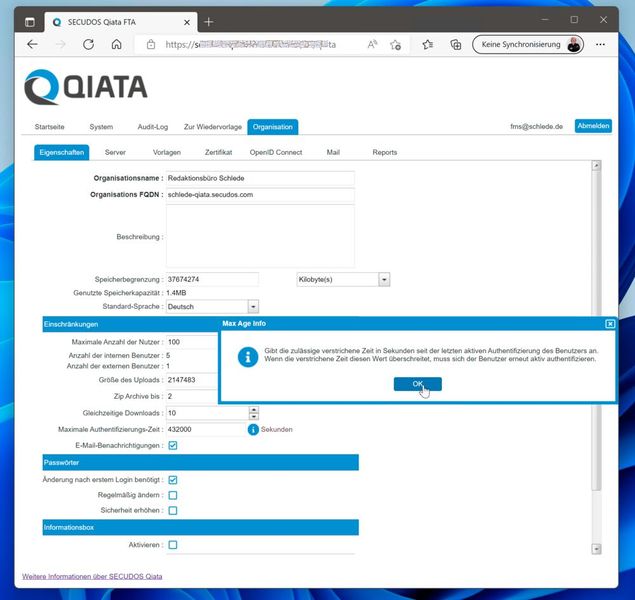Reload the page with refresh icon

click(x=88, y=45)
